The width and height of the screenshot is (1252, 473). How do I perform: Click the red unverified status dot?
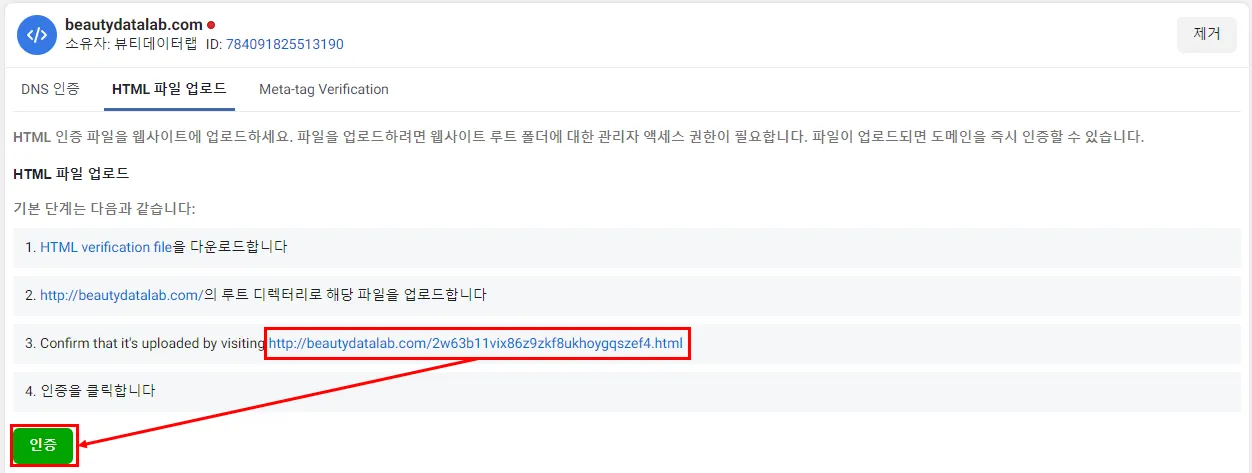click(211, 24)
